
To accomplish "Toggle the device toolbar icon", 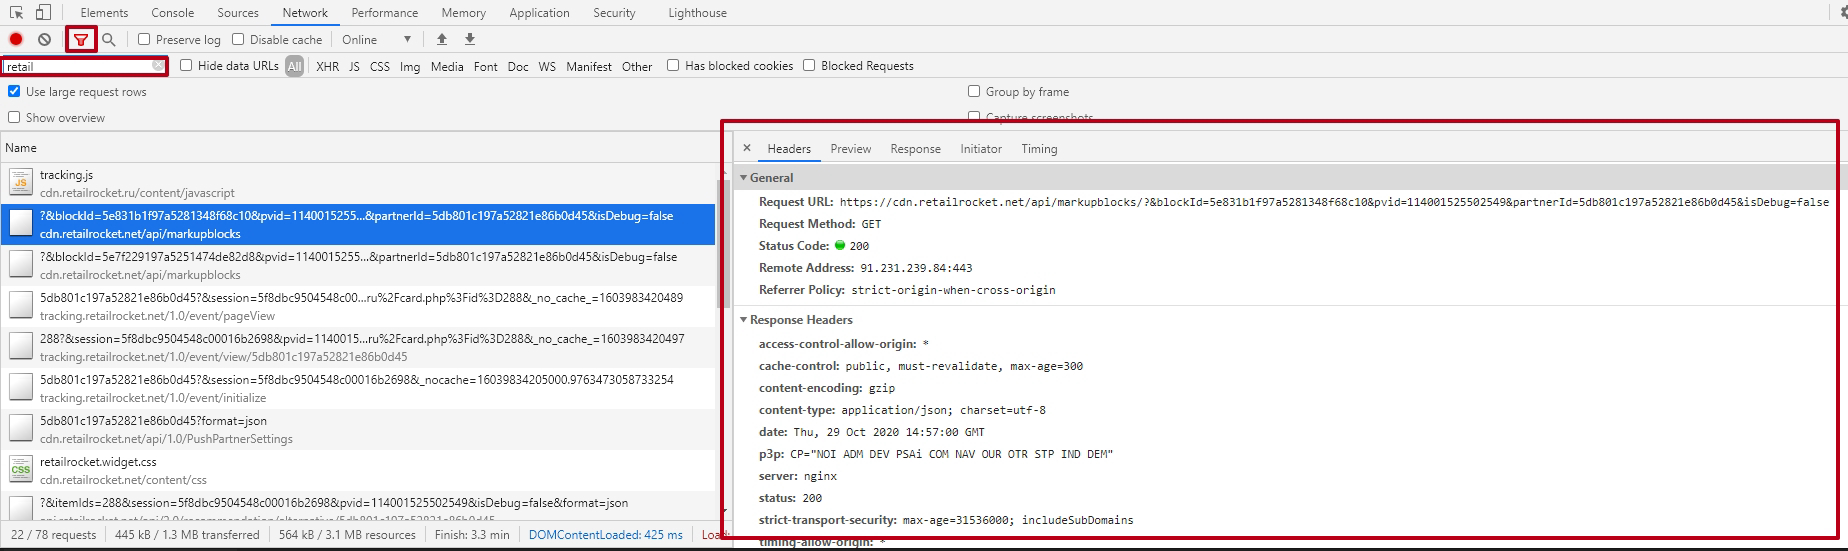I will 43,13.
